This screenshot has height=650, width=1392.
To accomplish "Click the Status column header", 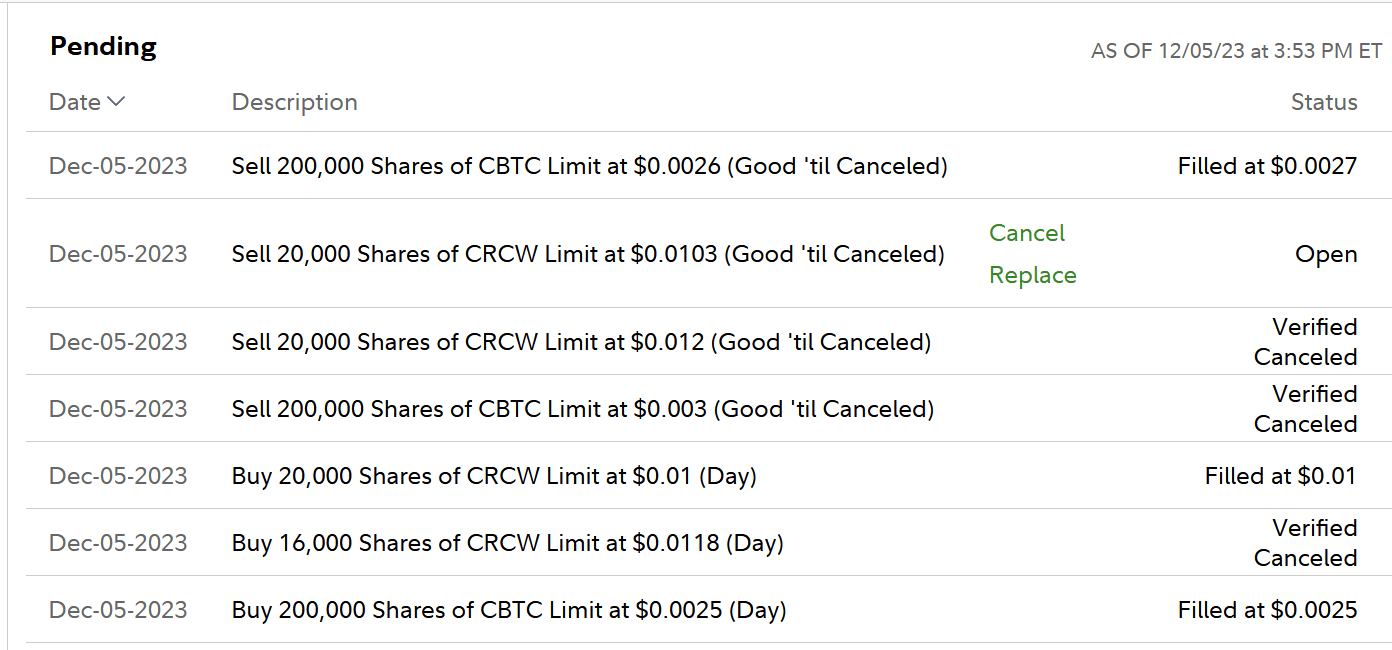I will (1323, 102).
